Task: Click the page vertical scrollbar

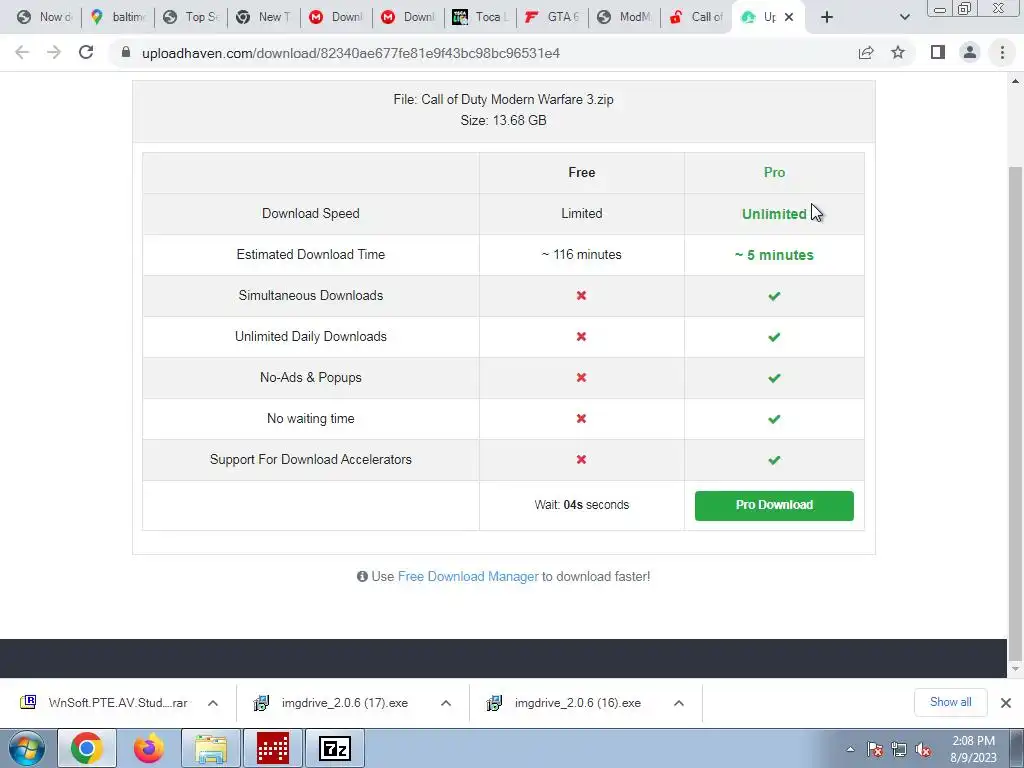Action: (1015, 411)
